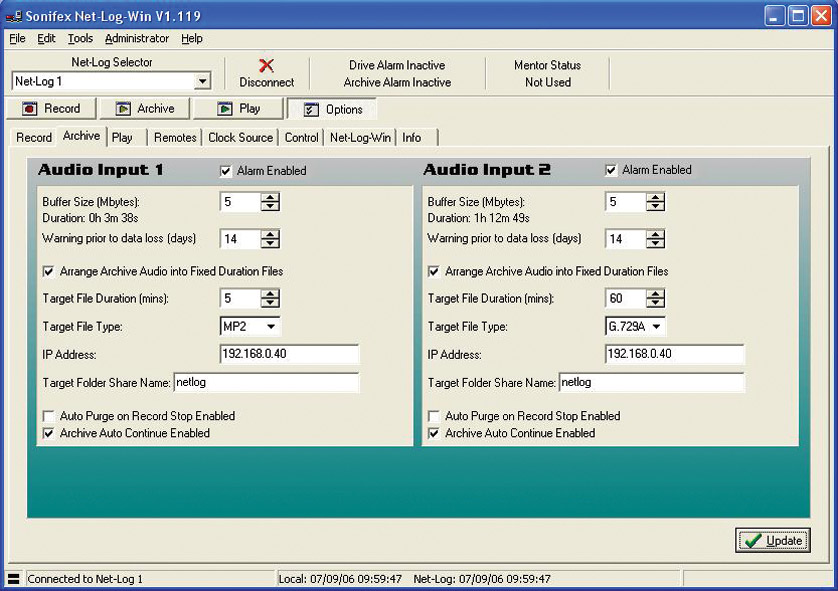The height and width of the screenshot is (591, 838).
Task: Open the Tools menu
Action: coord(80,39)
